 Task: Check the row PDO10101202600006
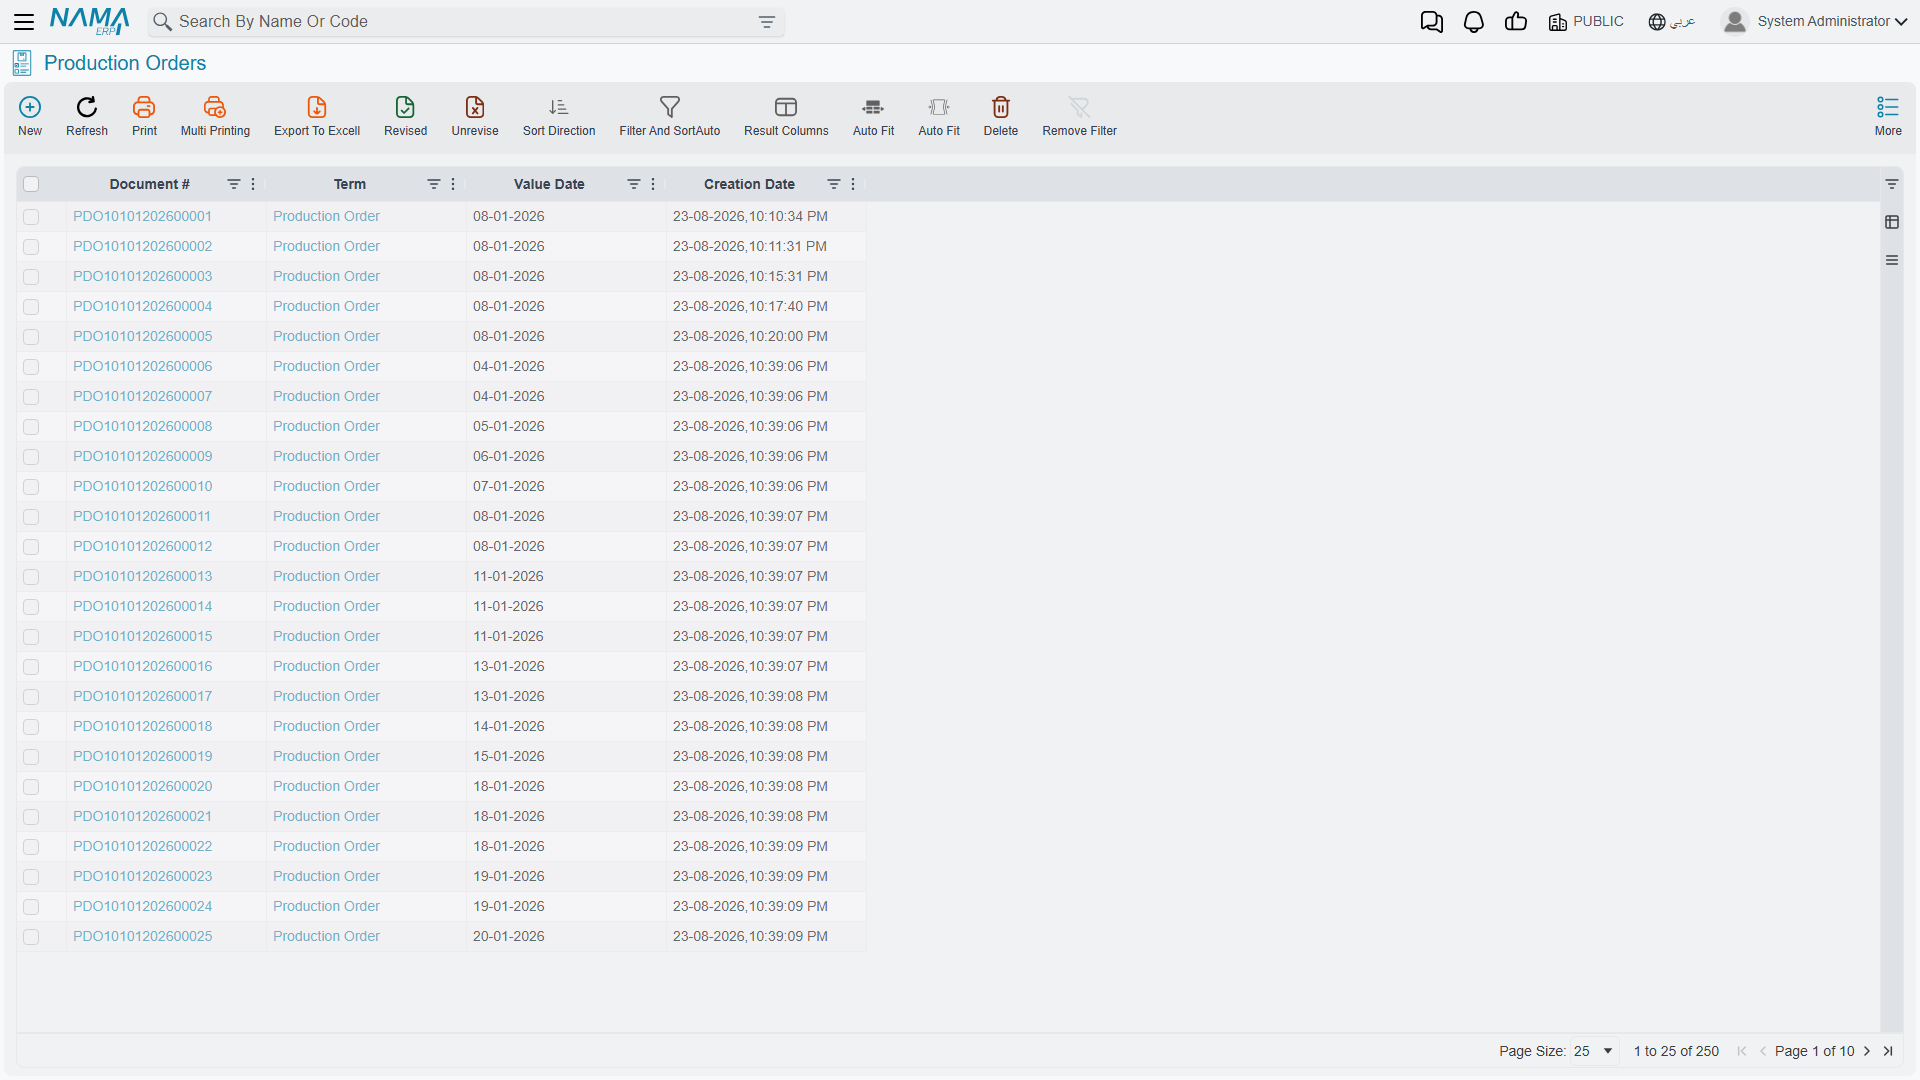coord(31,367)
